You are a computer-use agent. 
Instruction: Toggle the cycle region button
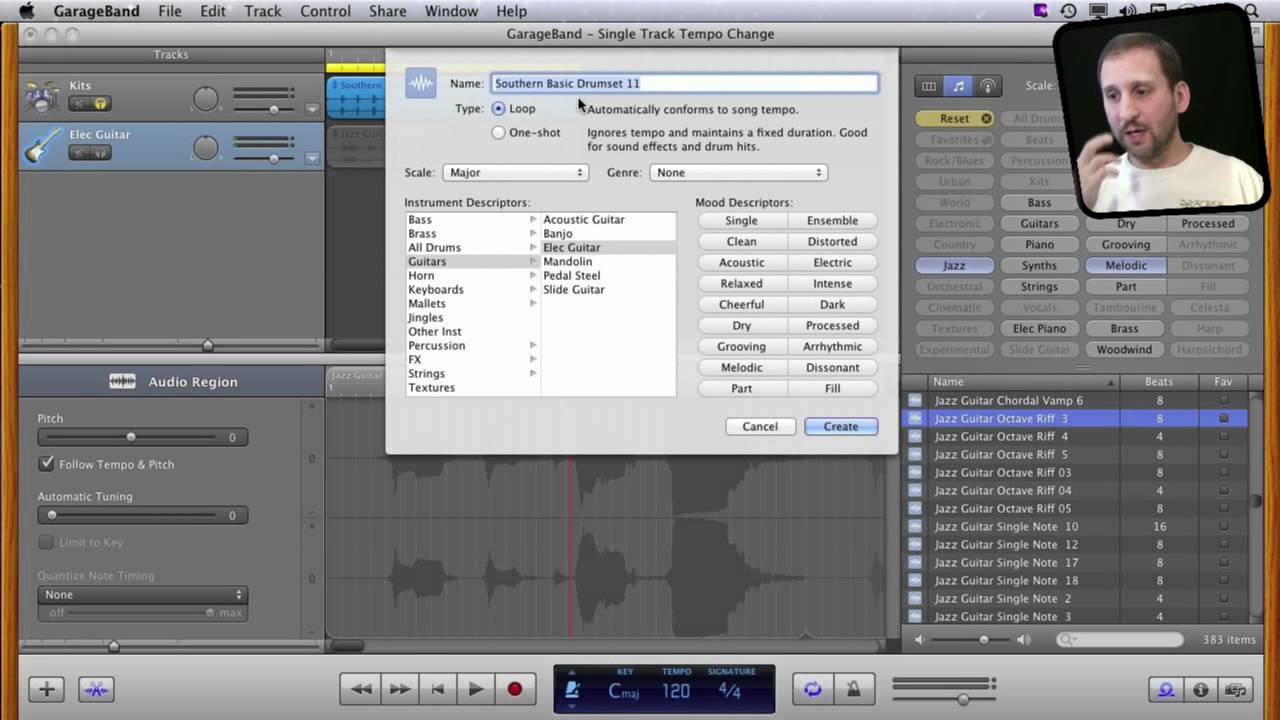coord(813,689)
